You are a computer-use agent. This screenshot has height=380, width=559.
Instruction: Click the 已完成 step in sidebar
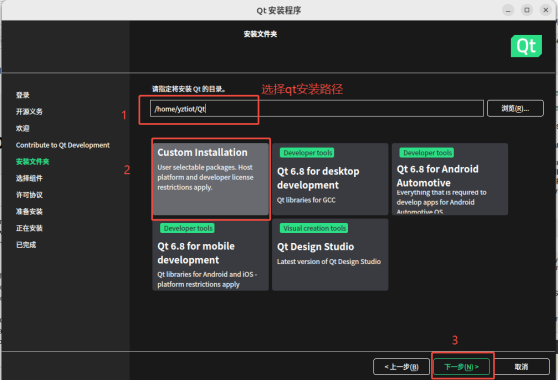pyautogui.click(x=26, y=245)
